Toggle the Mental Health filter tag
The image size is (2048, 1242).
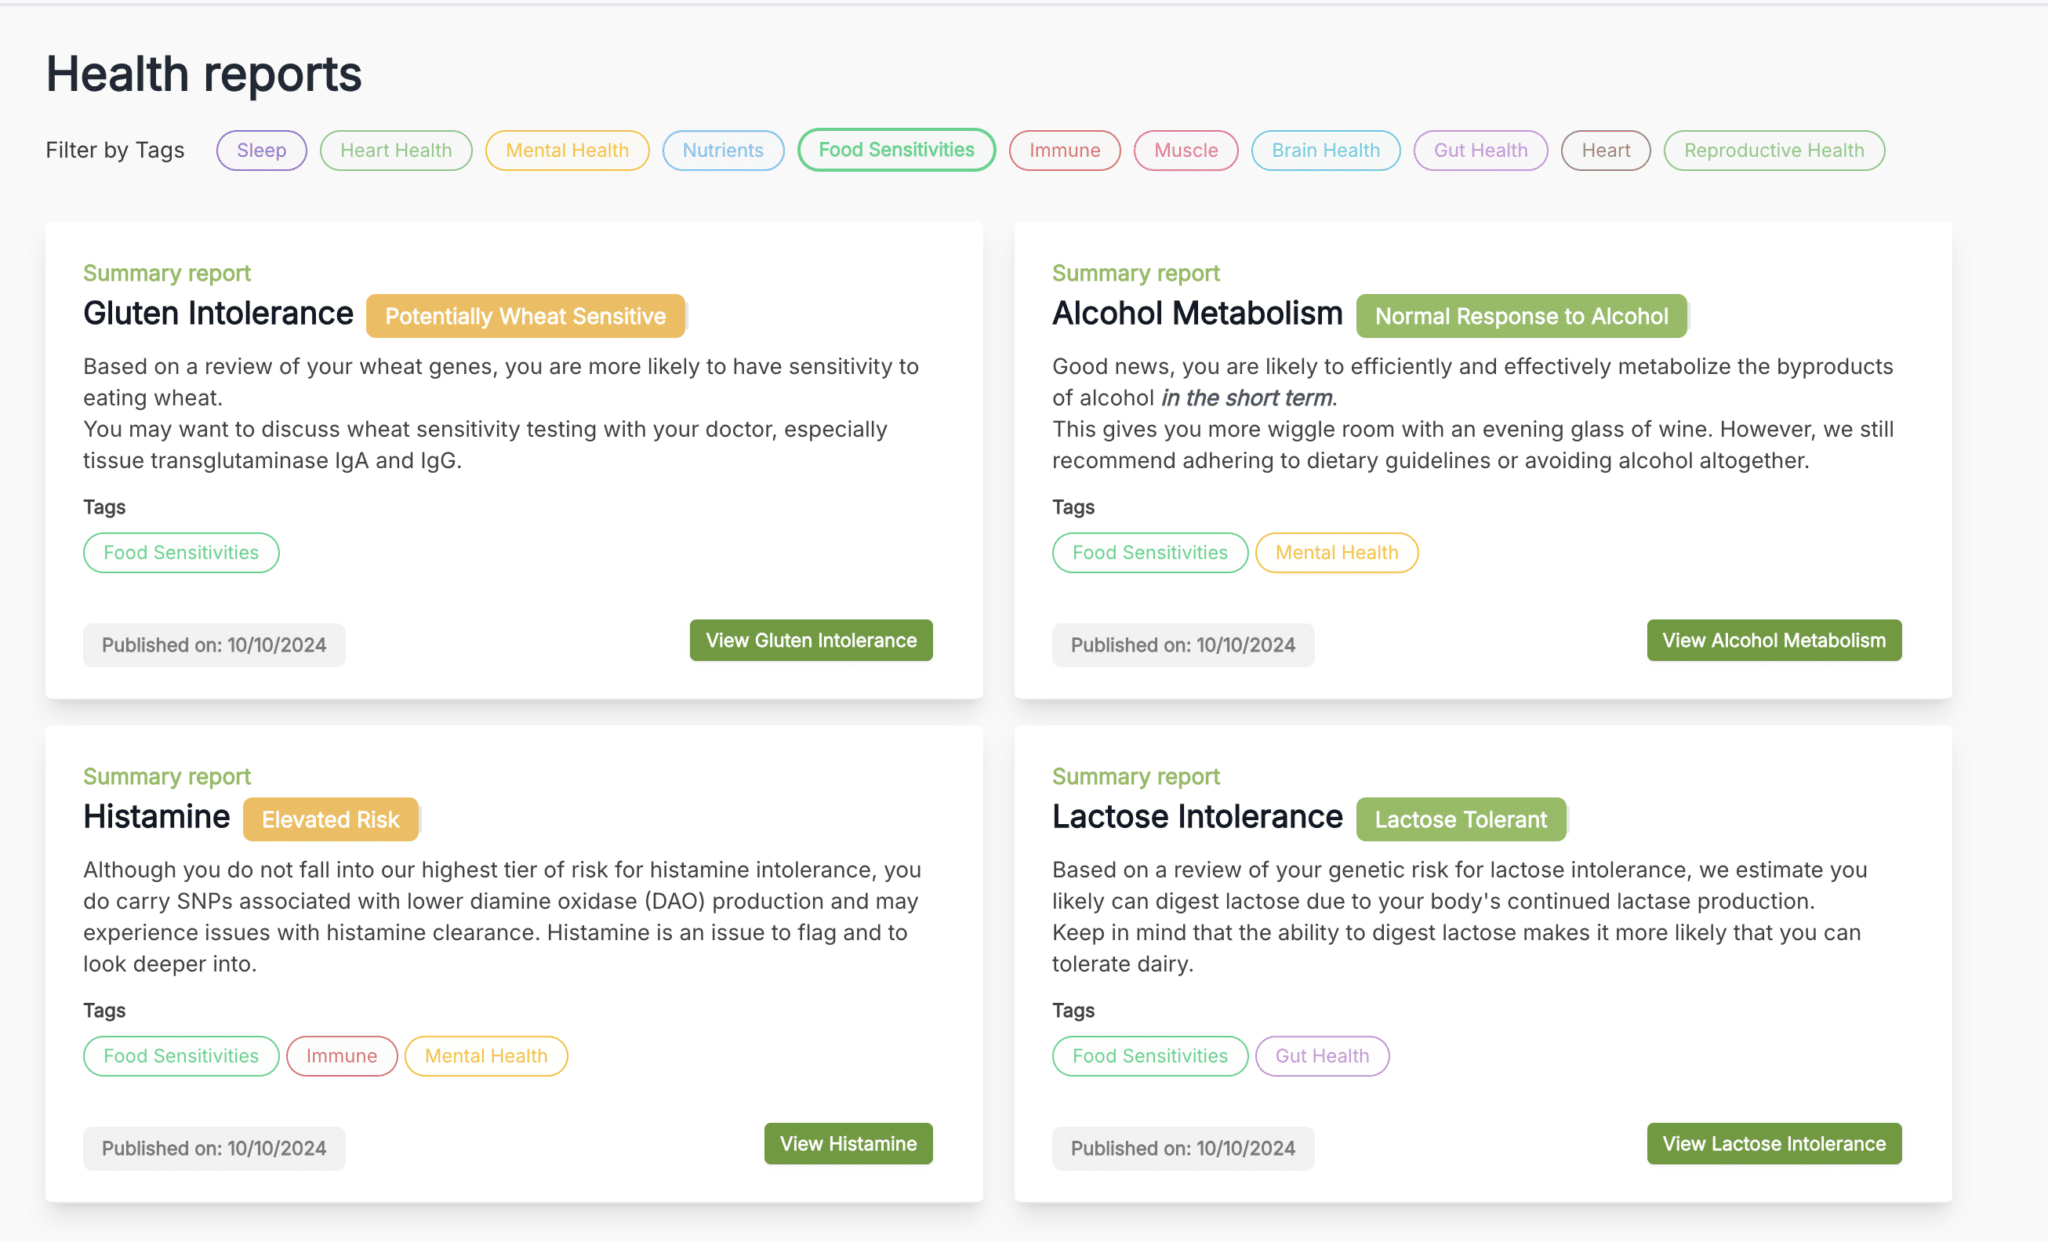pyautogui.click(x=567, y=150)
